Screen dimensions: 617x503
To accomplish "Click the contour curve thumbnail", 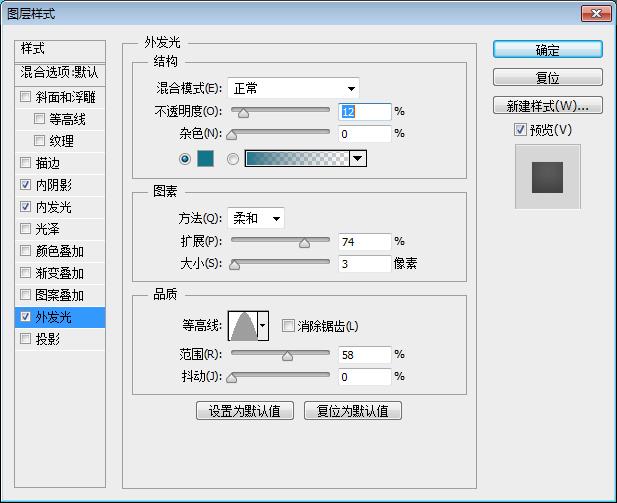I will [x=243, y=325].
